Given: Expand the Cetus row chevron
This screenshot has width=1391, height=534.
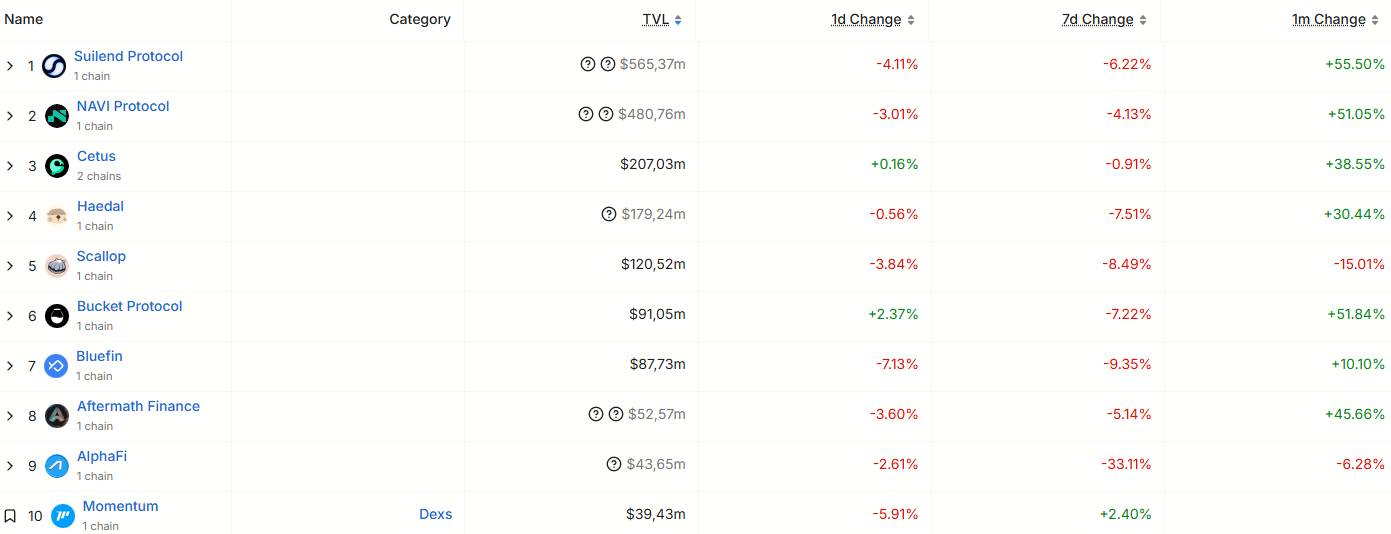Looking at the screenshot, I should [x=10, y=166].
